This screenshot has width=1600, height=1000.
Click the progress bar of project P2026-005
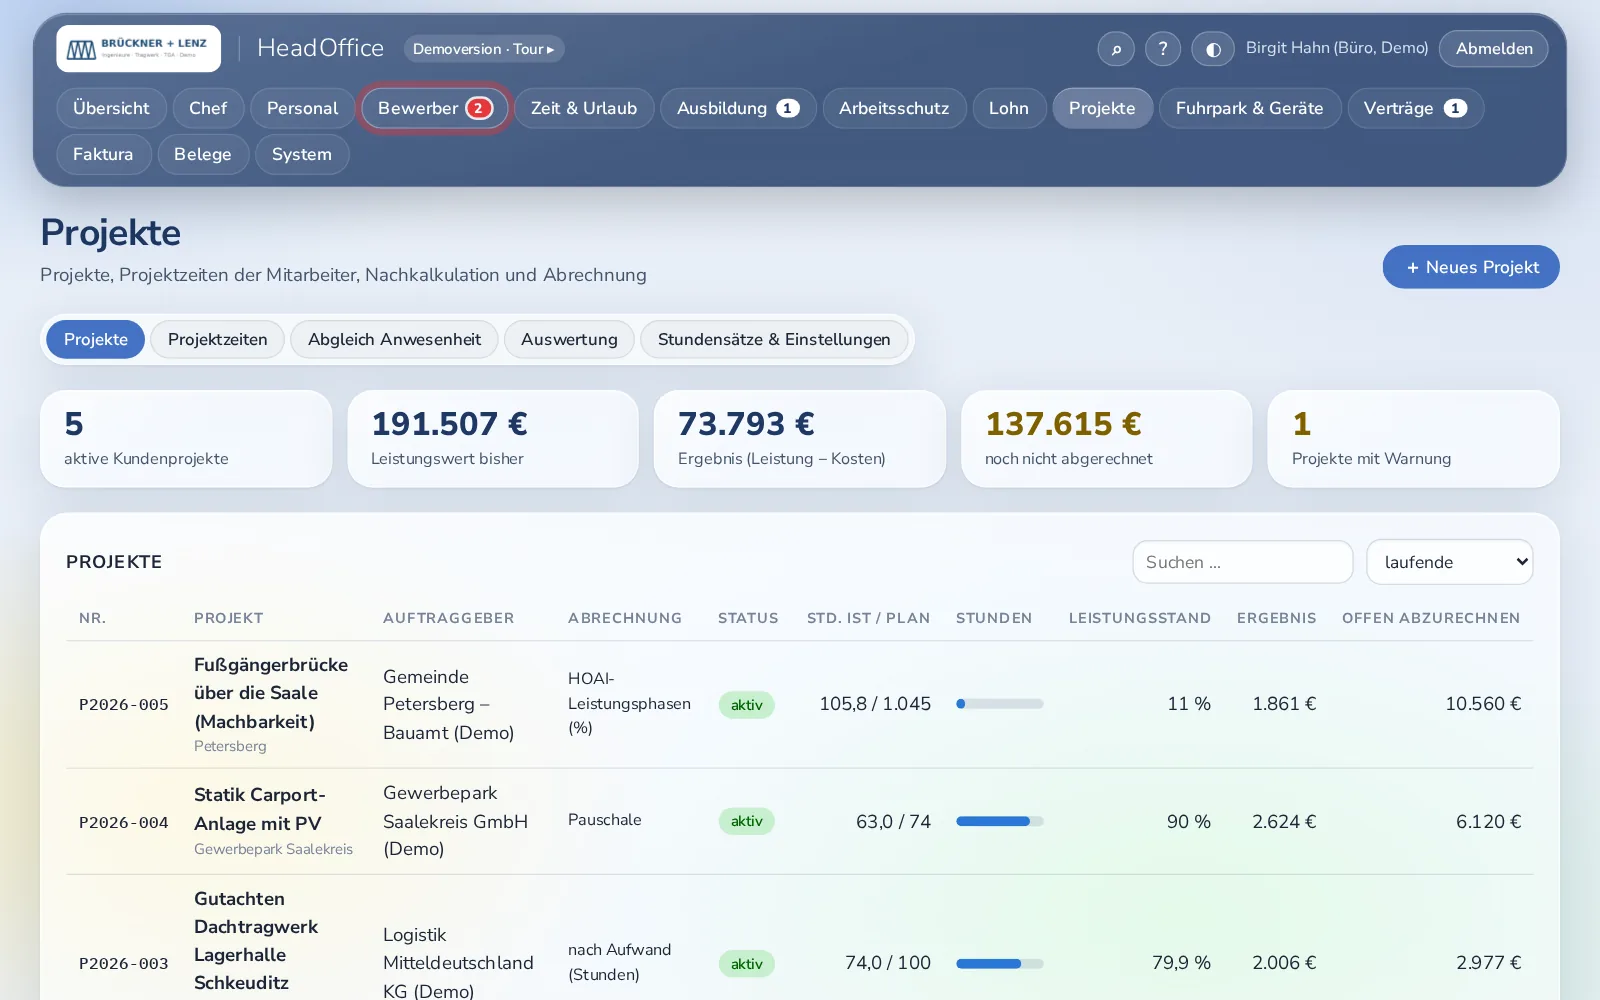click(x=1000, y=704)
